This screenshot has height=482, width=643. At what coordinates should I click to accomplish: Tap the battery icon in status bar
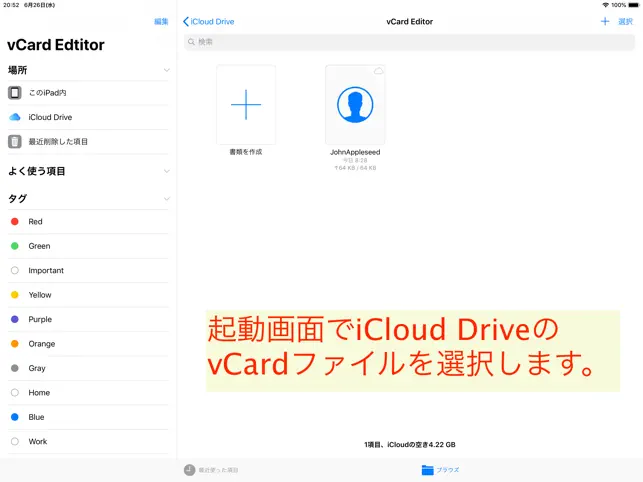click(634, 5)
